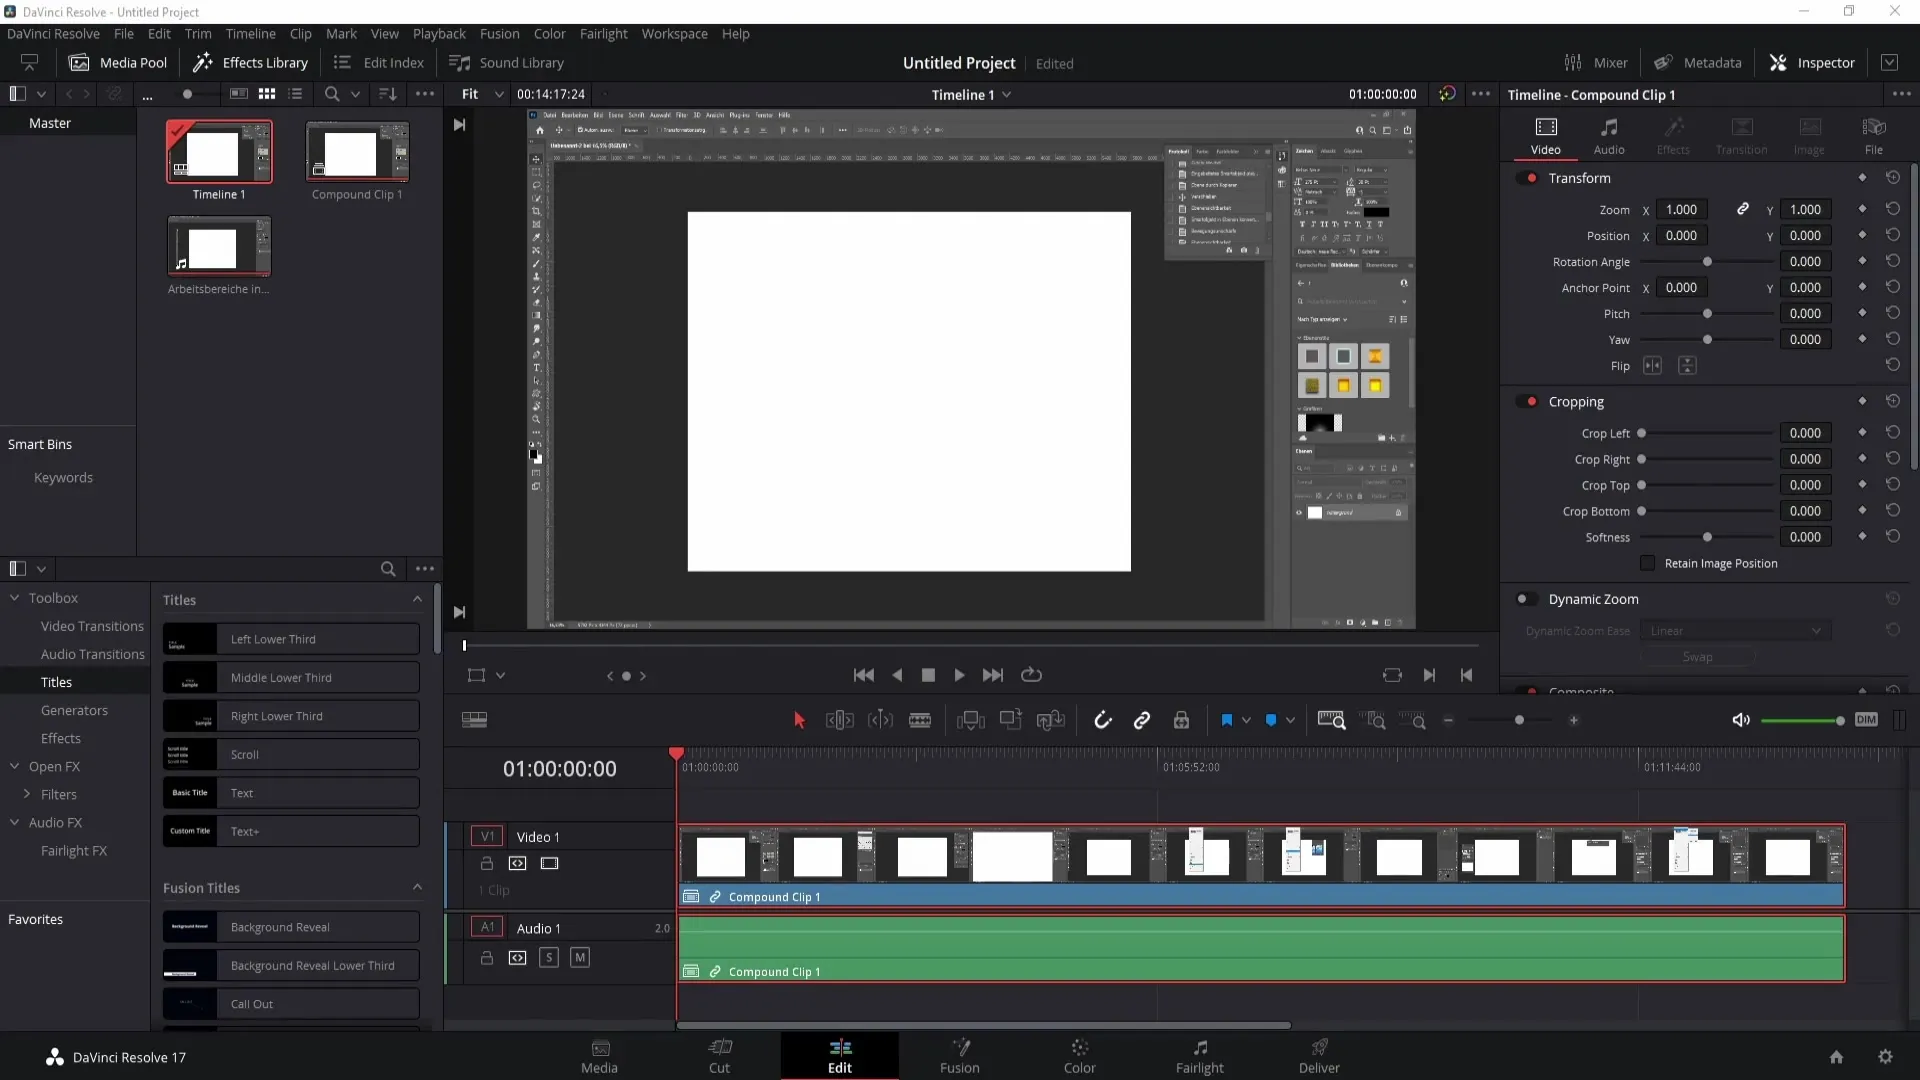Click the Razor/Cut tool icon in toolbar
The height and width of the screenshot is (1080, 1920).
(923, 720)
